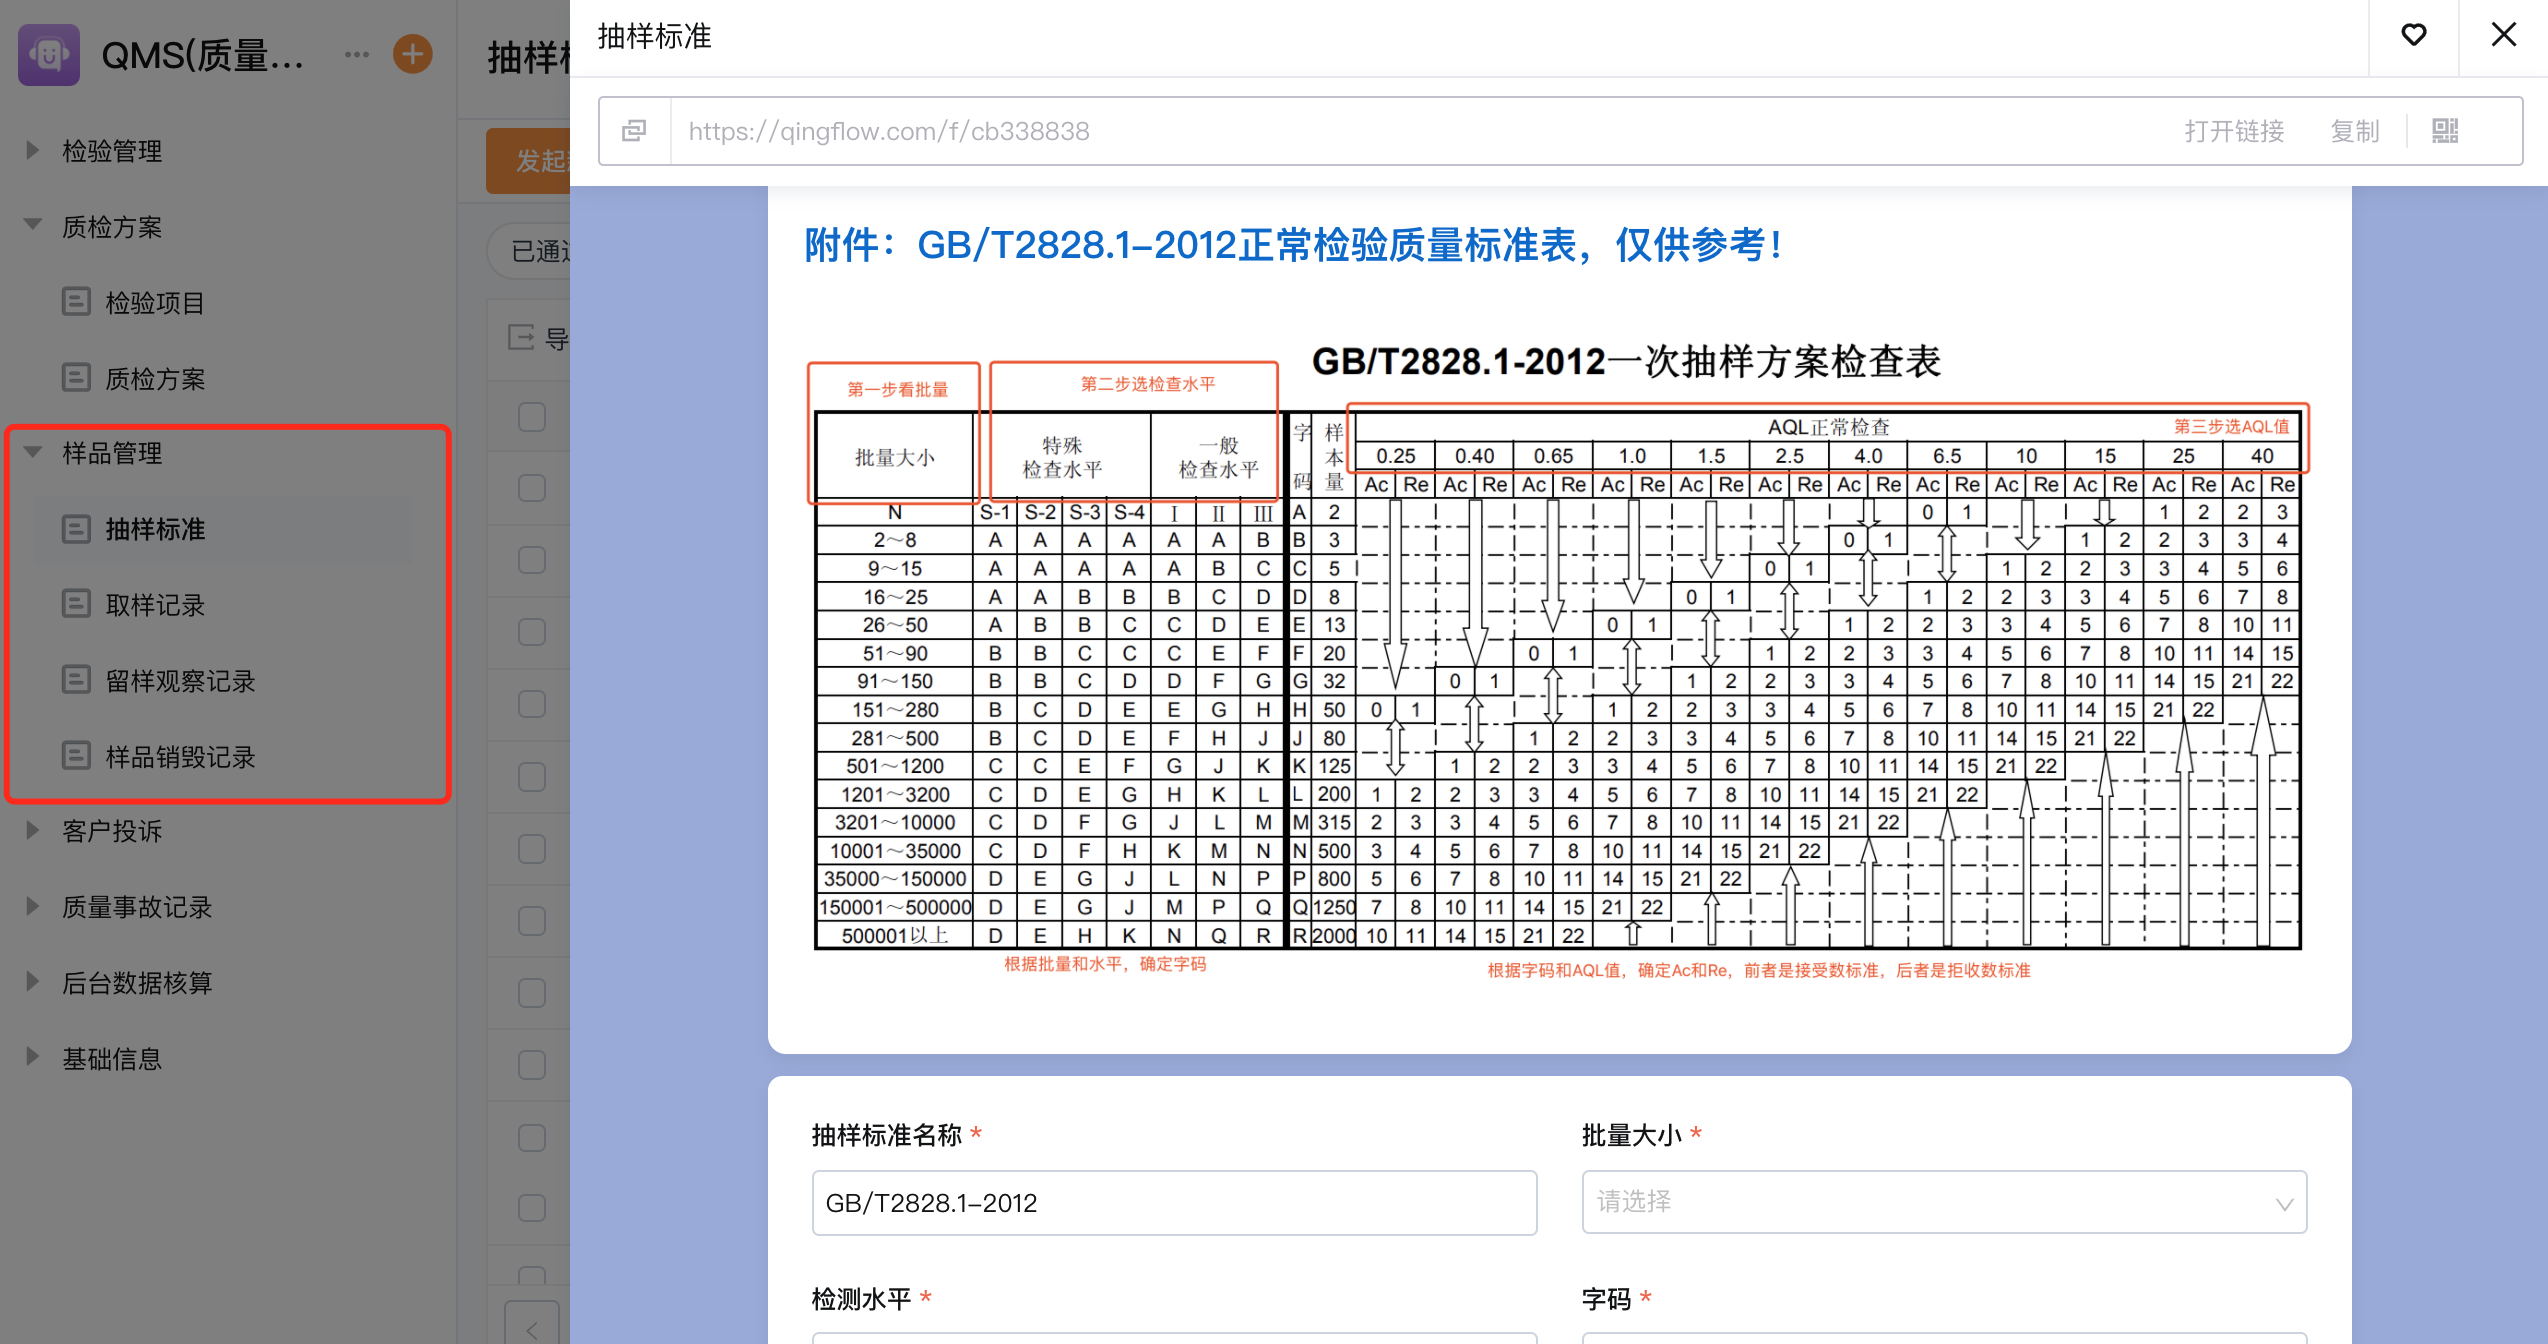The image size is (2548, 1344).
Task: Click the 取样记录 form icon
Action: pyautogui.click(x=76, y=604)
